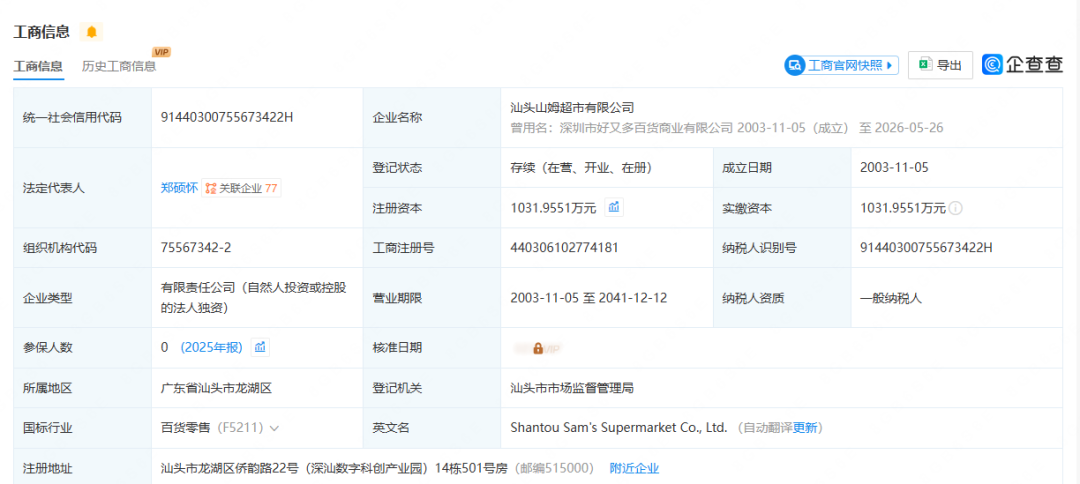Open the registered capital chart icon
The image size is (1080, 484).
tap(614, 207)
